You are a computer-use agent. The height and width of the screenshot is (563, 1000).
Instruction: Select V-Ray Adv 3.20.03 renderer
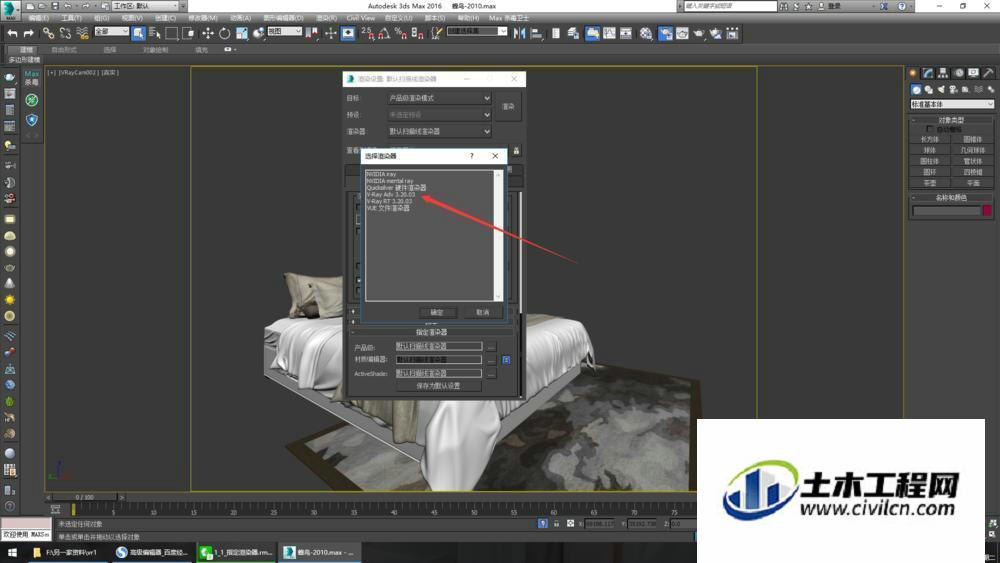pyautogui.click(x=390, y=194)
